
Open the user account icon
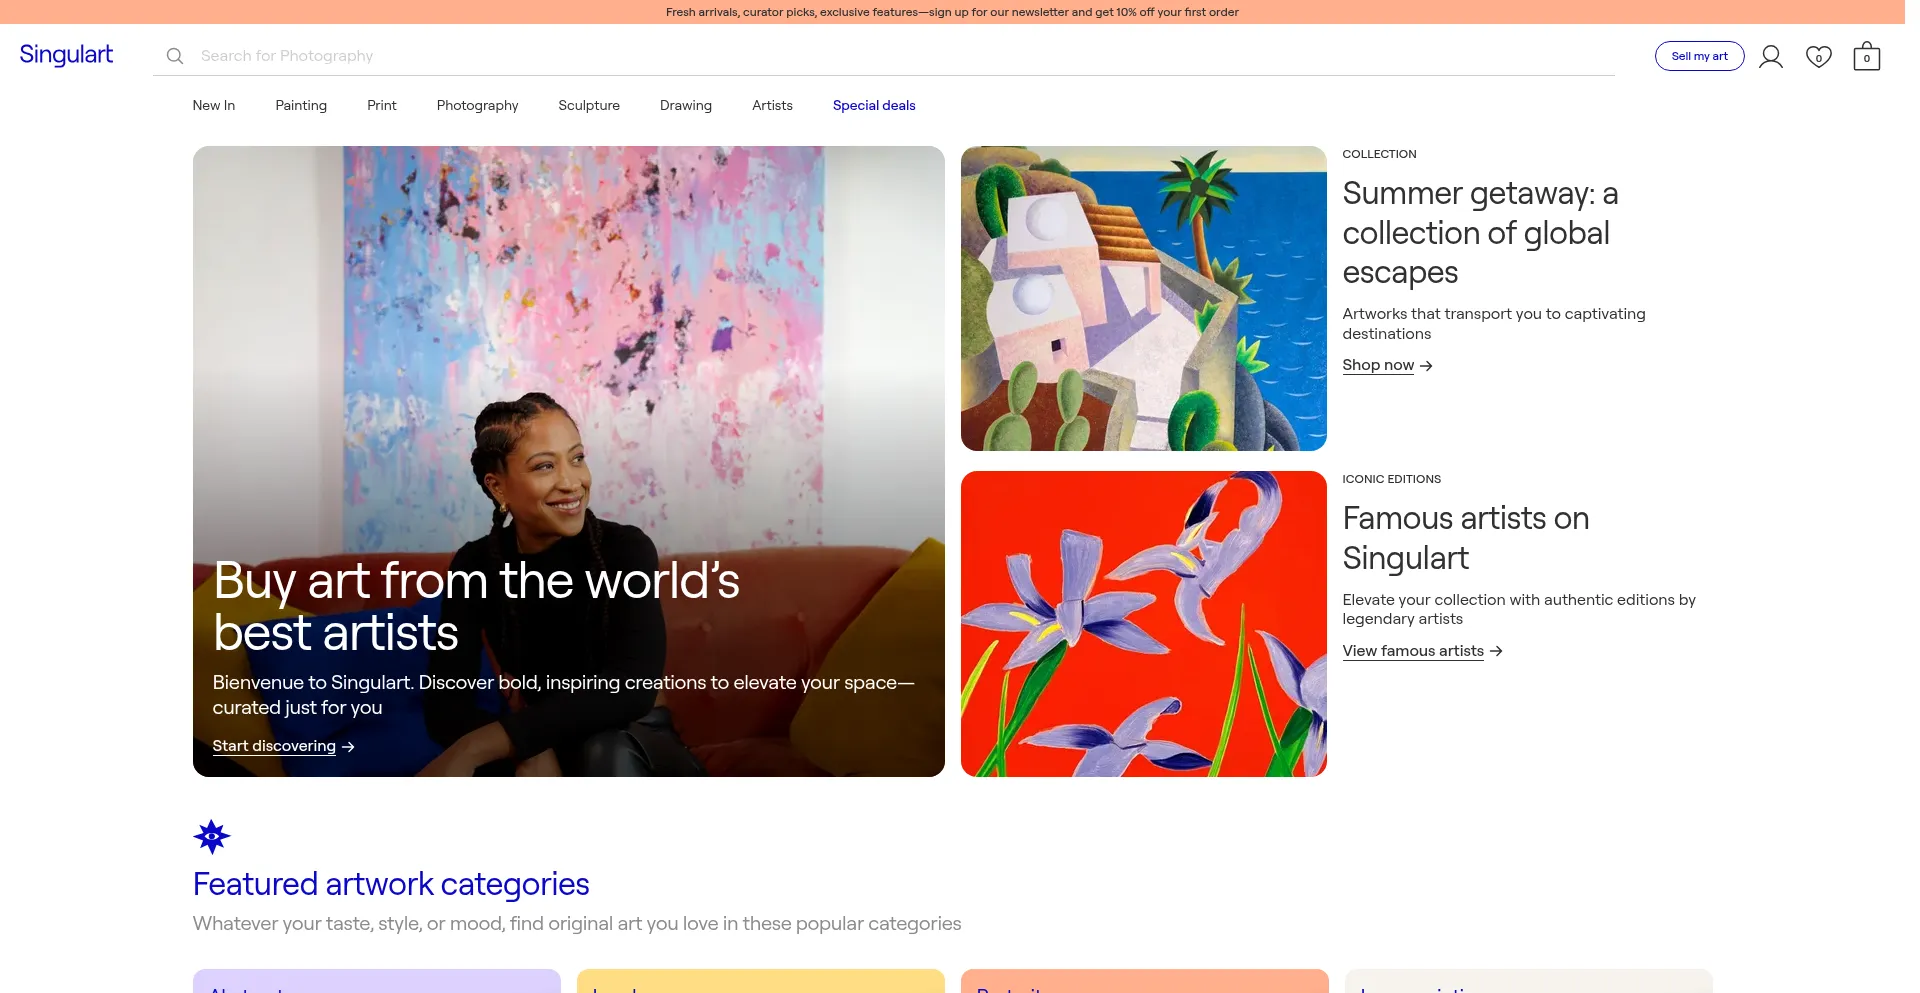click(x=1771, y=56)
